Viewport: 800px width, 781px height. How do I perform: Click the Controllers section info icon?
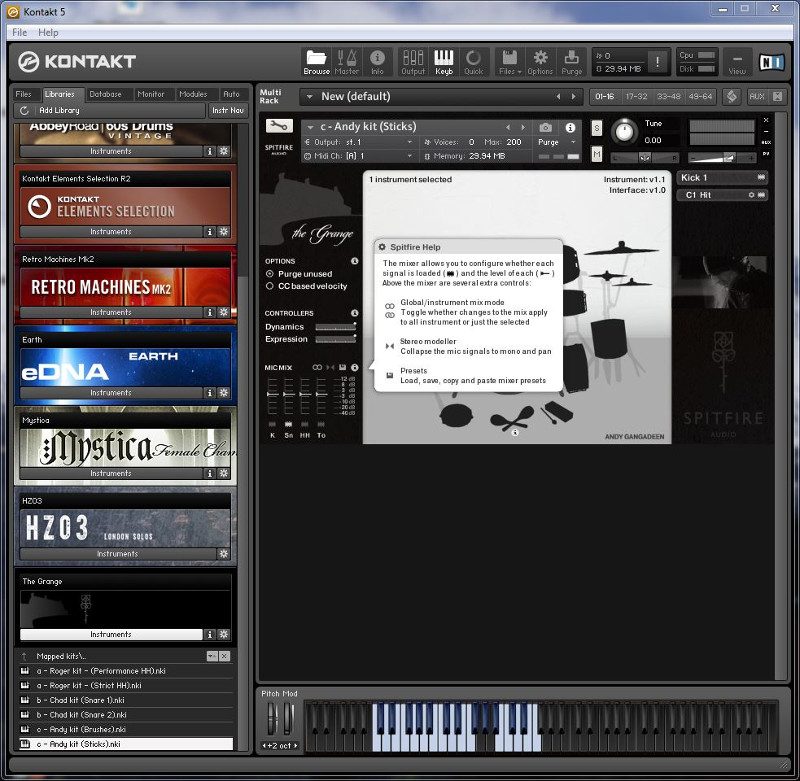click(x=355, y=313)
